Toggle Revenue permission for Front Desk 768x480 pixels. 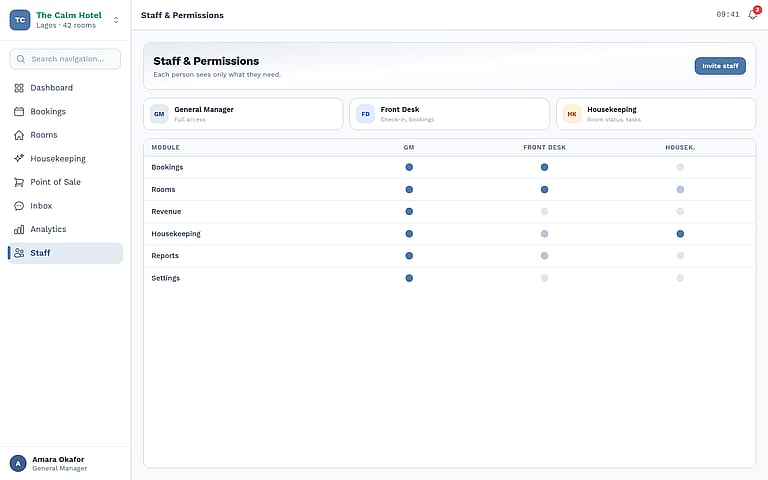[x=544, y=212]
